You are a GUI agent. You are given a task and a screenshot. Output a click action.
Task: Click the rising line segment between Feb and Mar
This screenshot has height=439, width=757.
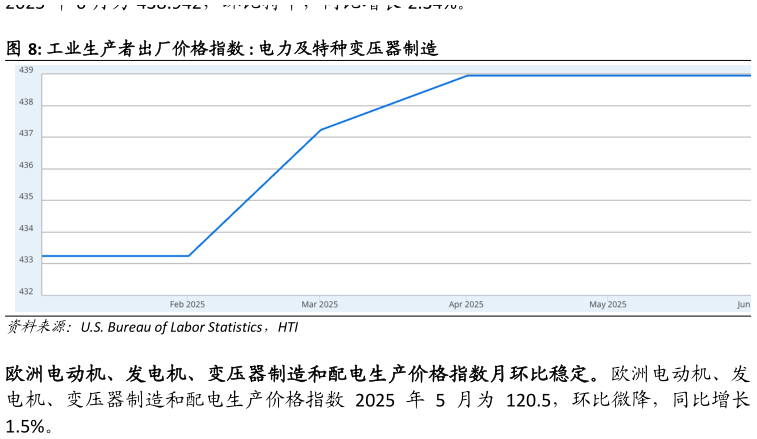pyautogui.click(x=254, y=193)
